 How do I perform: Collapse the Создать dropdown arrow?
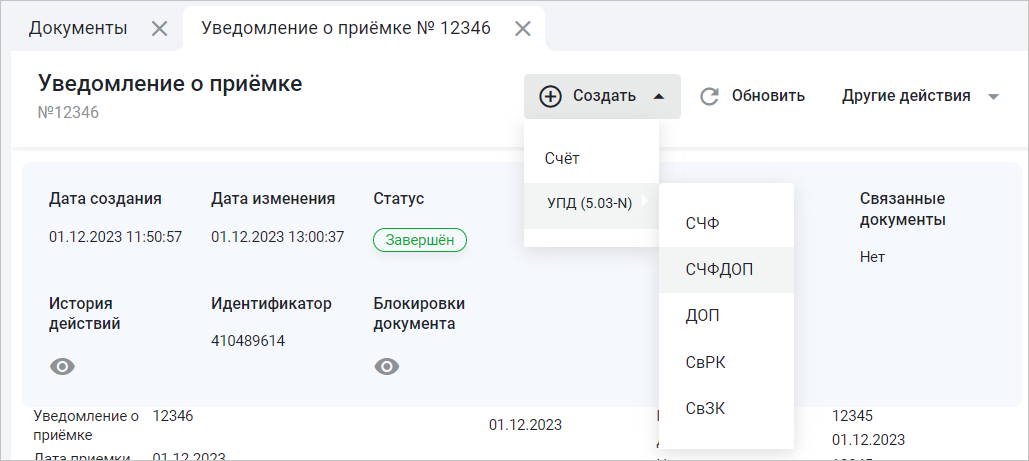click(x=658, y=96)
